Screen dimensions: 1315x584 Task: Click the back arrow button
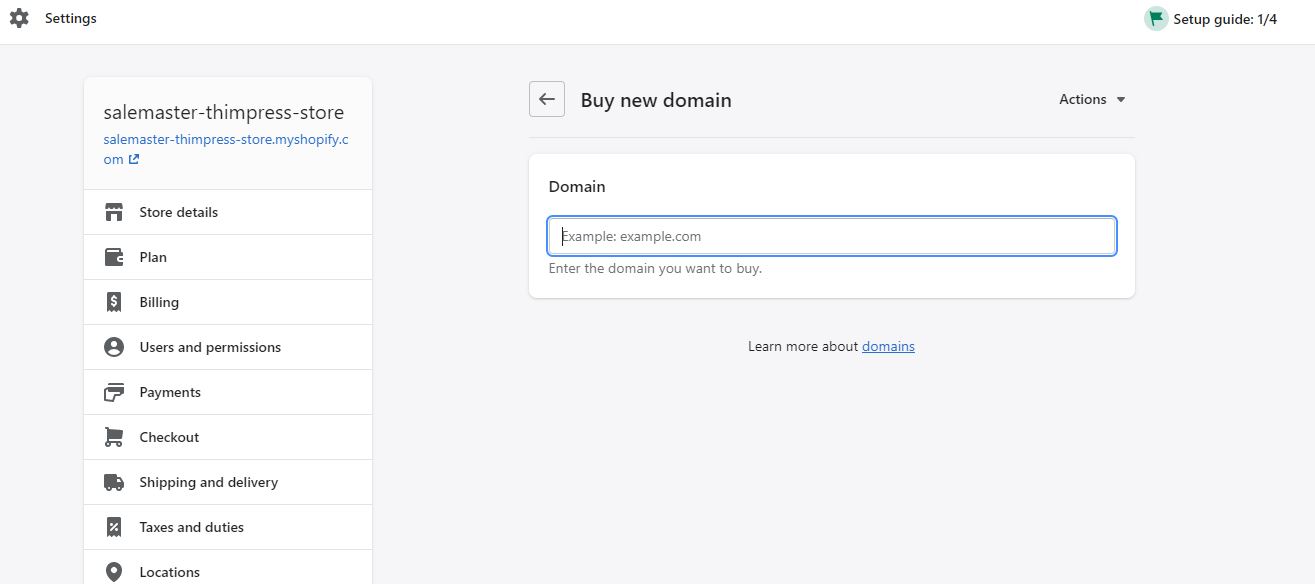[x=546, y=99]
